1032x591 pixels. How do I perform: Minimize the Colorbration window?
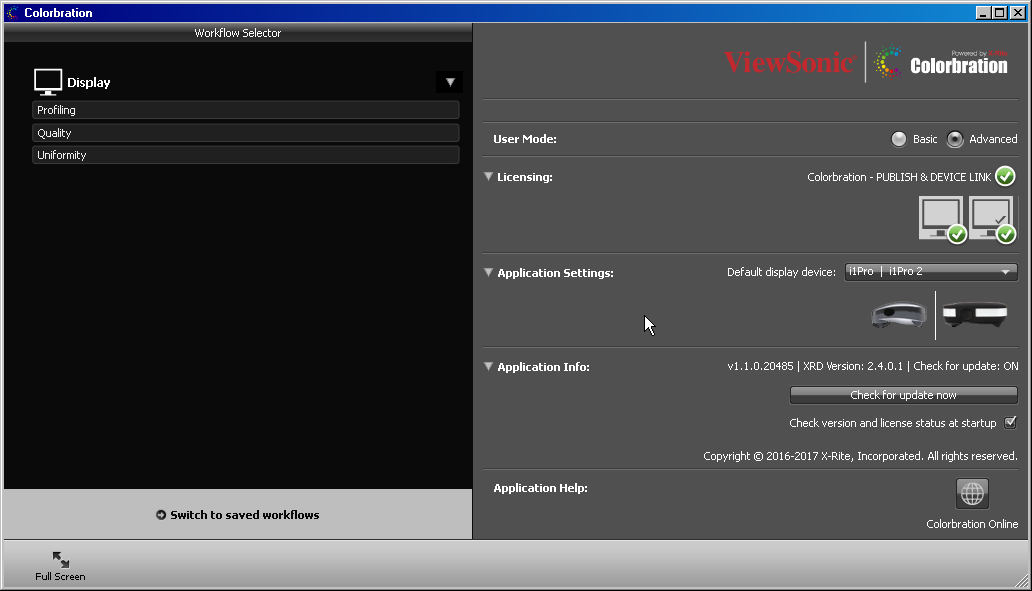(x=983, y=13)
